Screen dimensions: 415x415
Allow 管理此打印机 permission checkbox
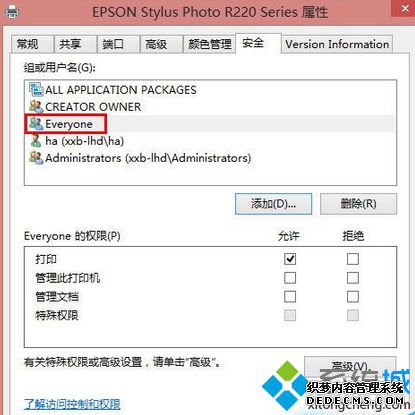click(290, 278)
